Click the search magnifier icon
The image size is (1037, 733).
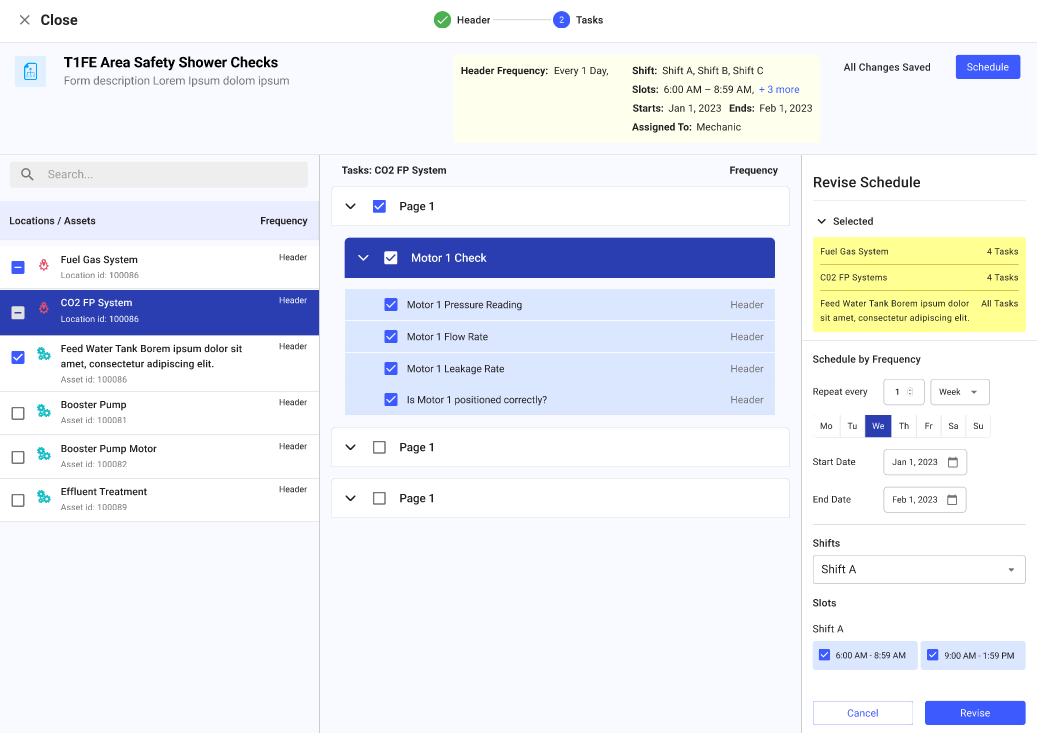27,174
